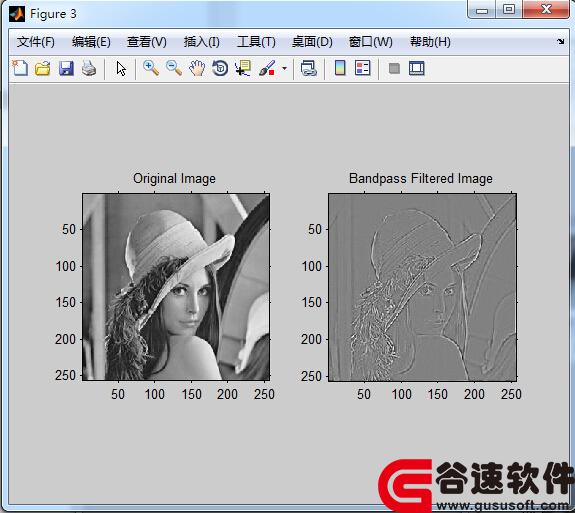Open file with the folder icon
Viewport: 575px width, 513px height.
coord(43,68)
